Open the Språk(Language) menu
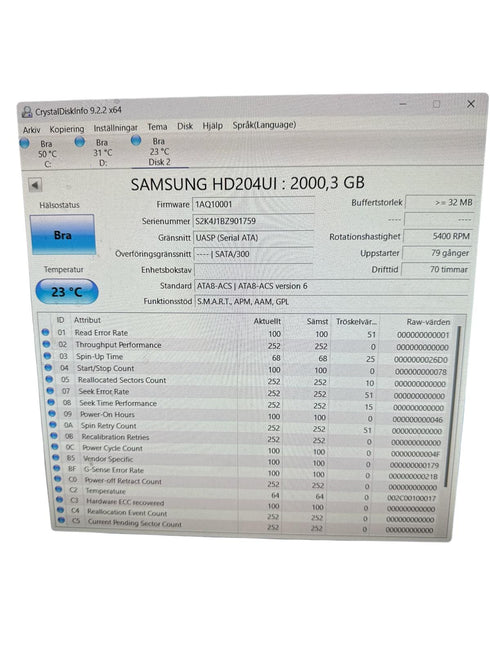This screenshot has height=653, width=490. click(x=264, y=125)
